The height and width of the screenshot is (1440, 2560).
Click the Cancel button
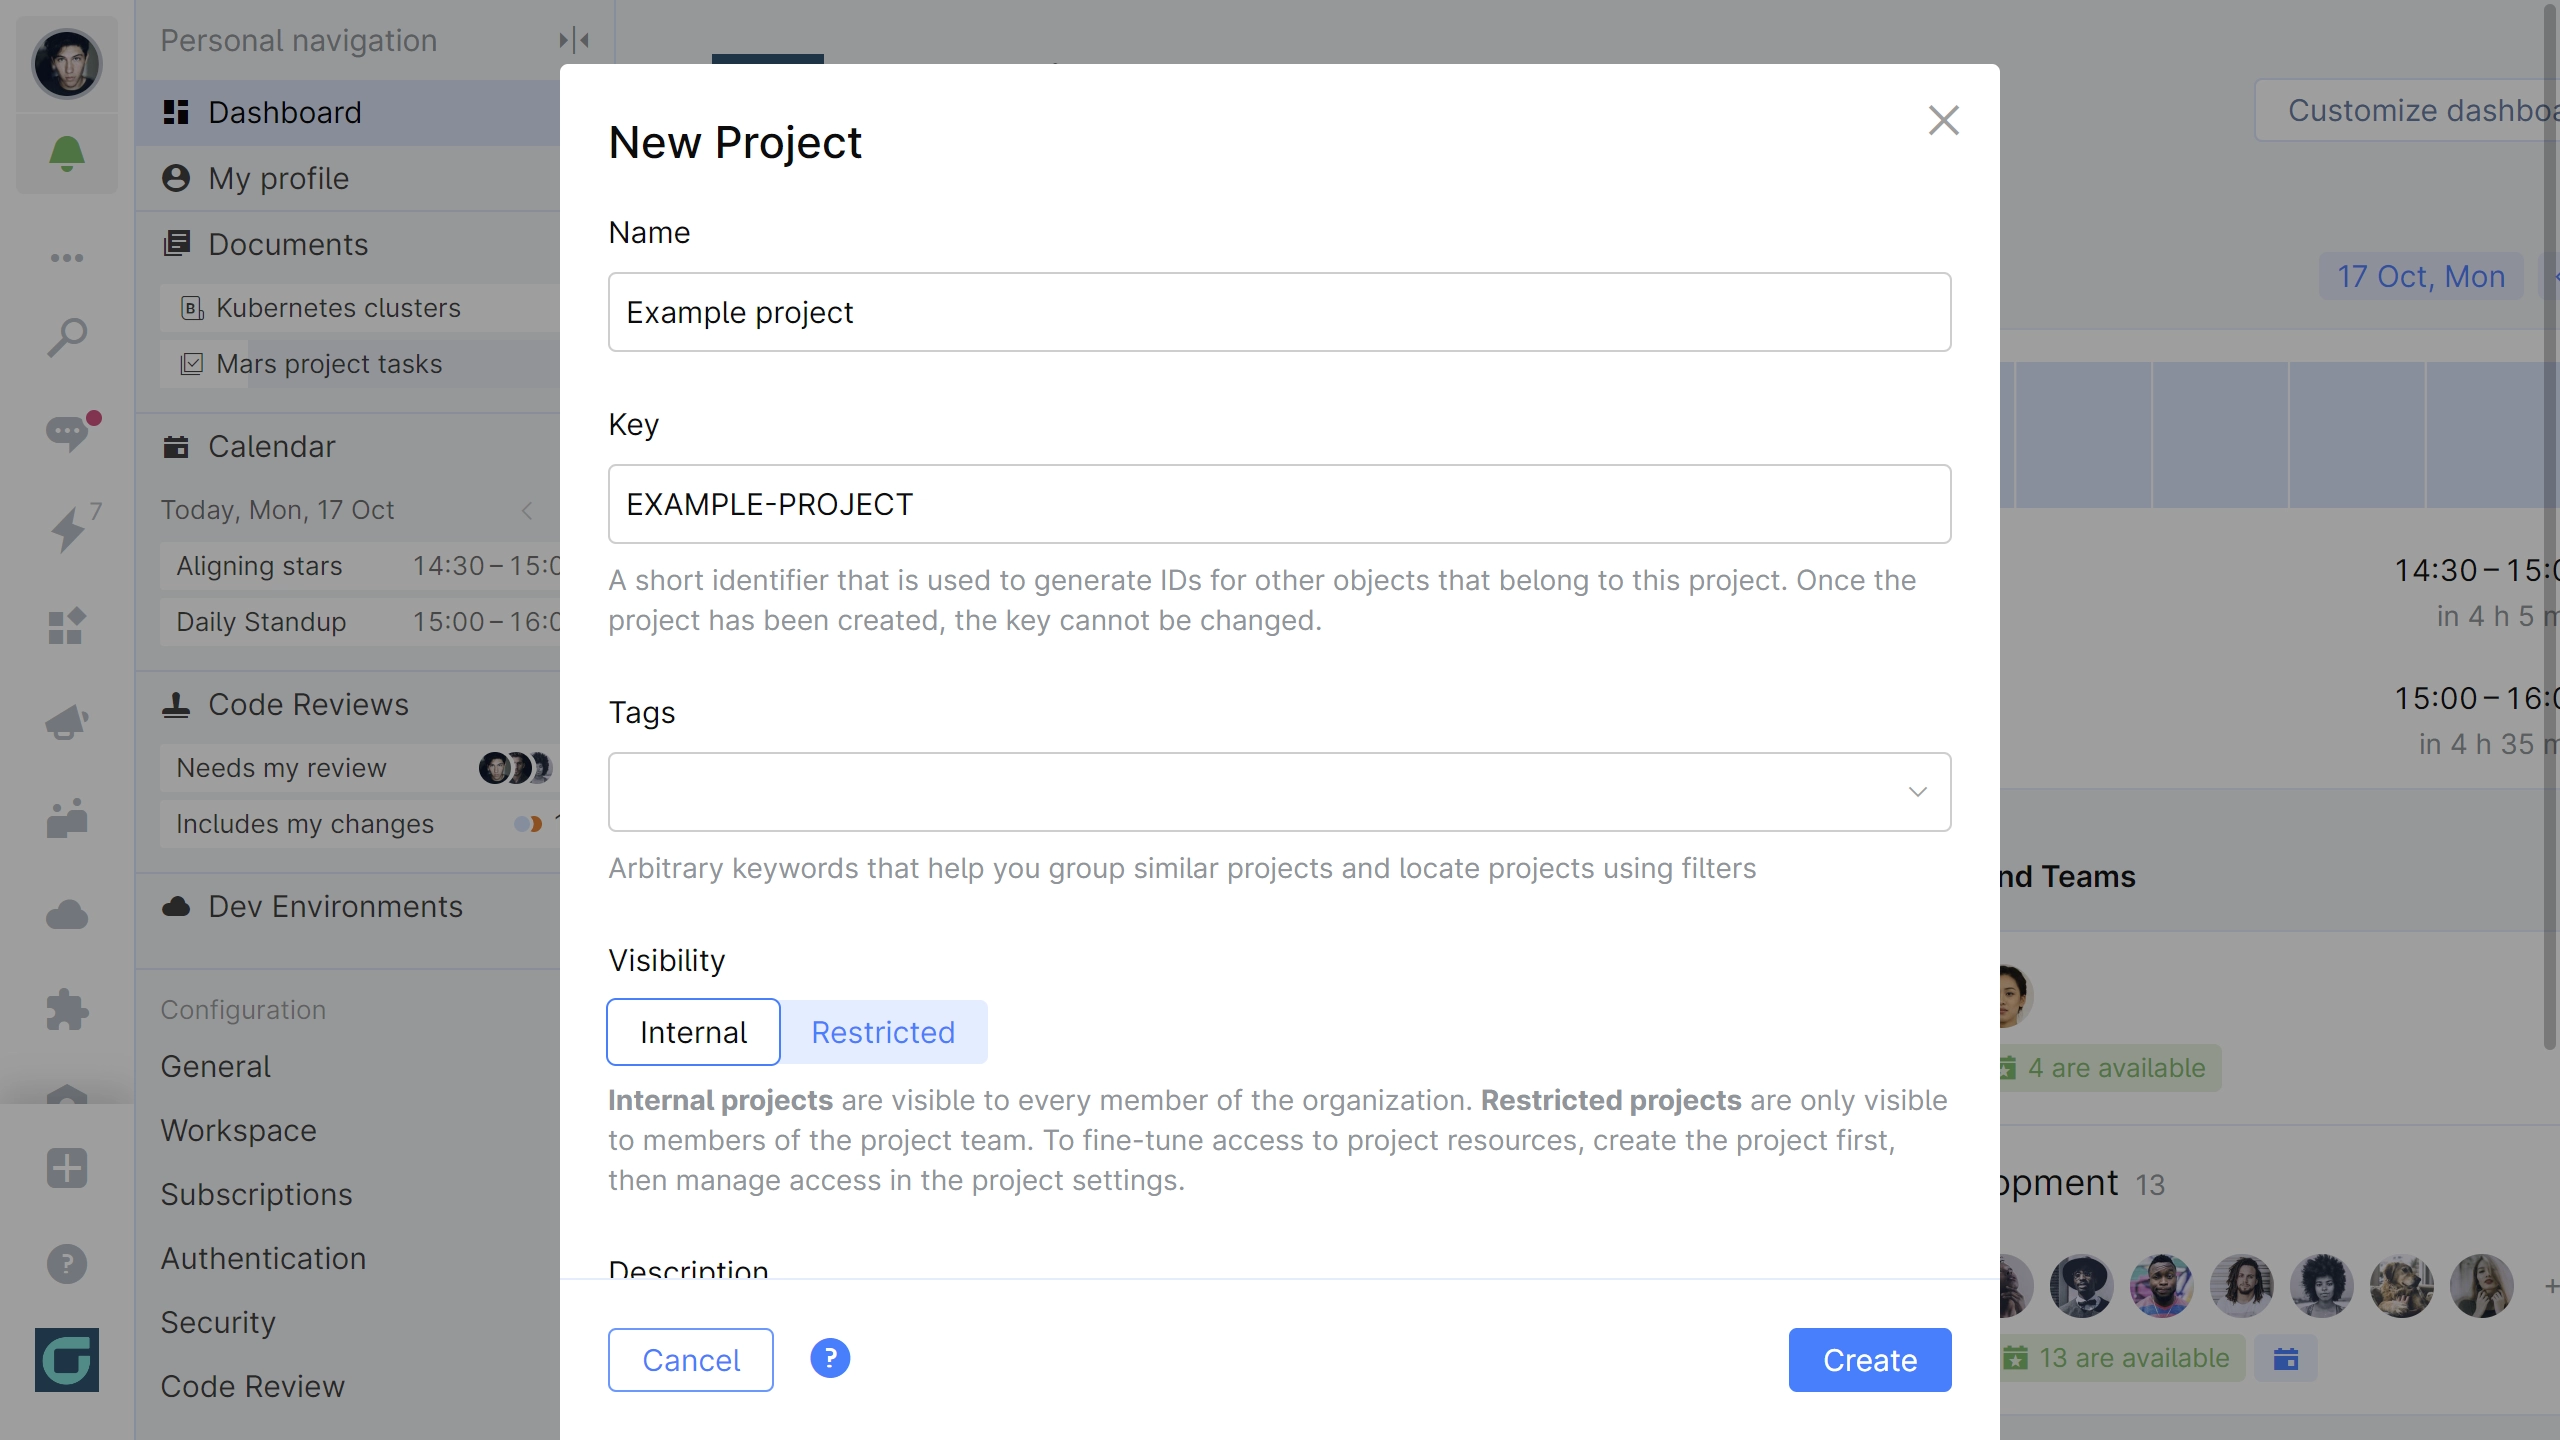click(689, 1359)
